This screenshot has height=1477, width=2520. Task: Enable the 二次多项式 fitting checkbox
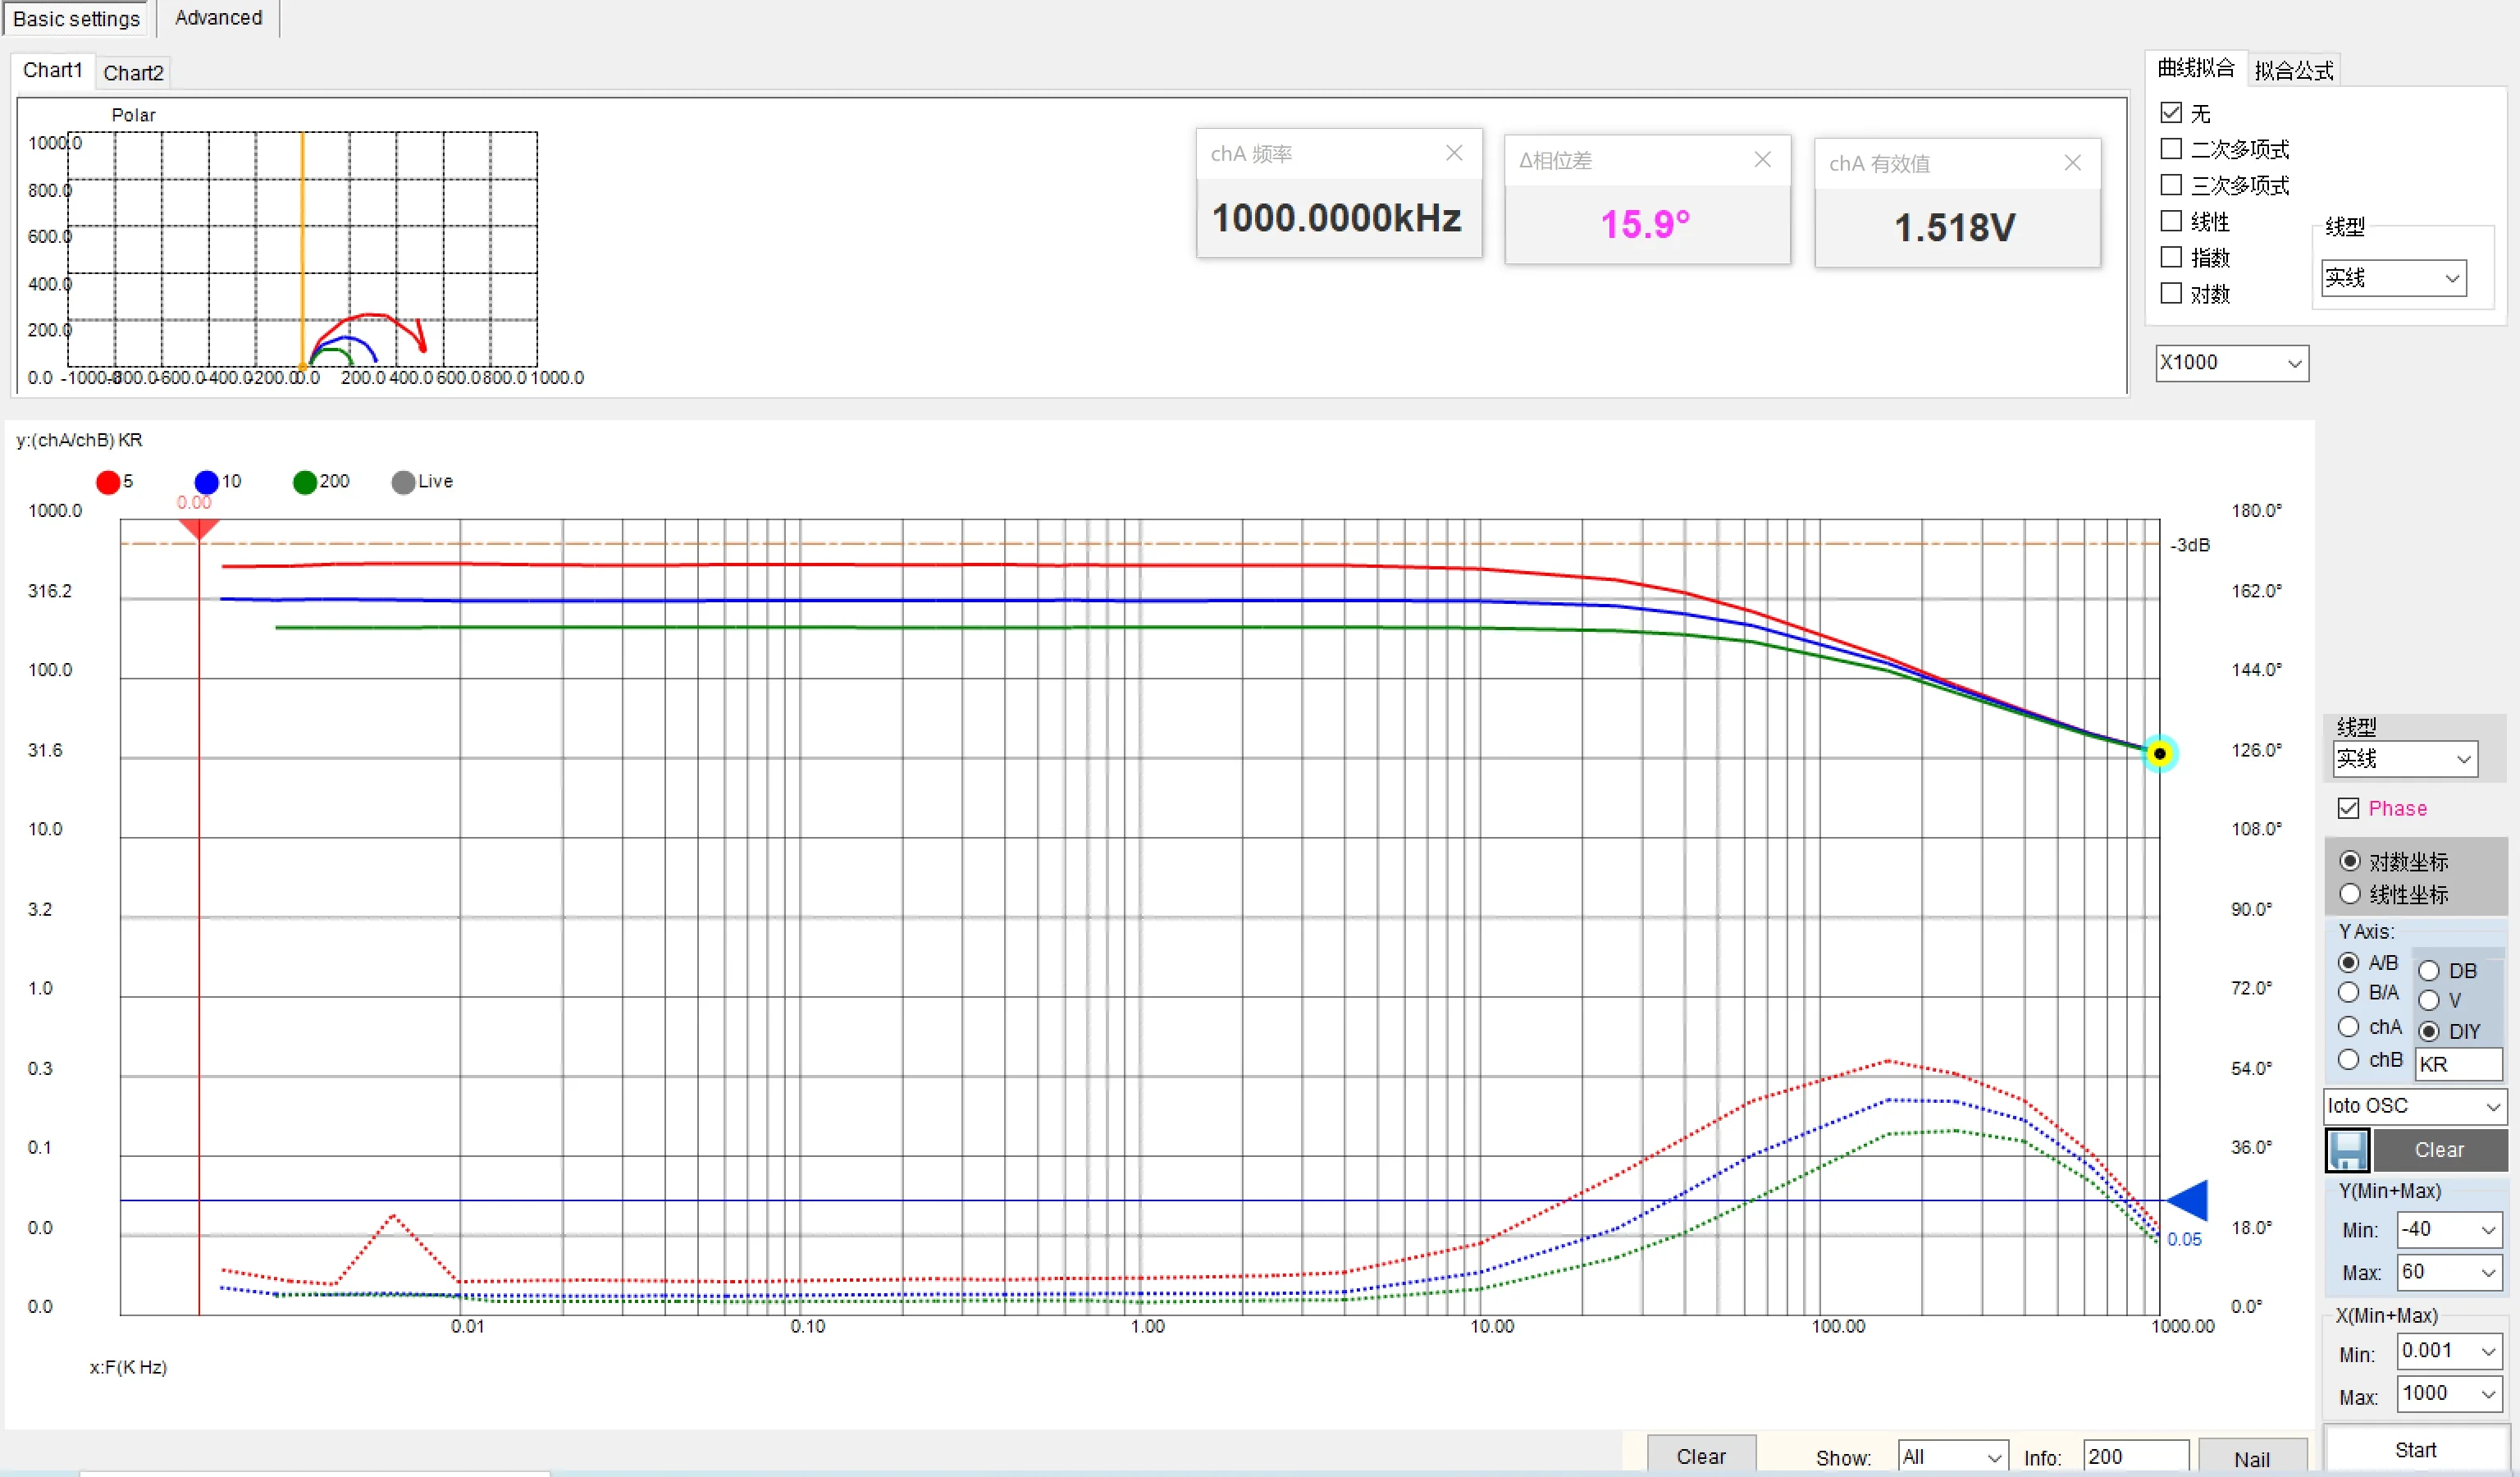[x=2171, y=149]
